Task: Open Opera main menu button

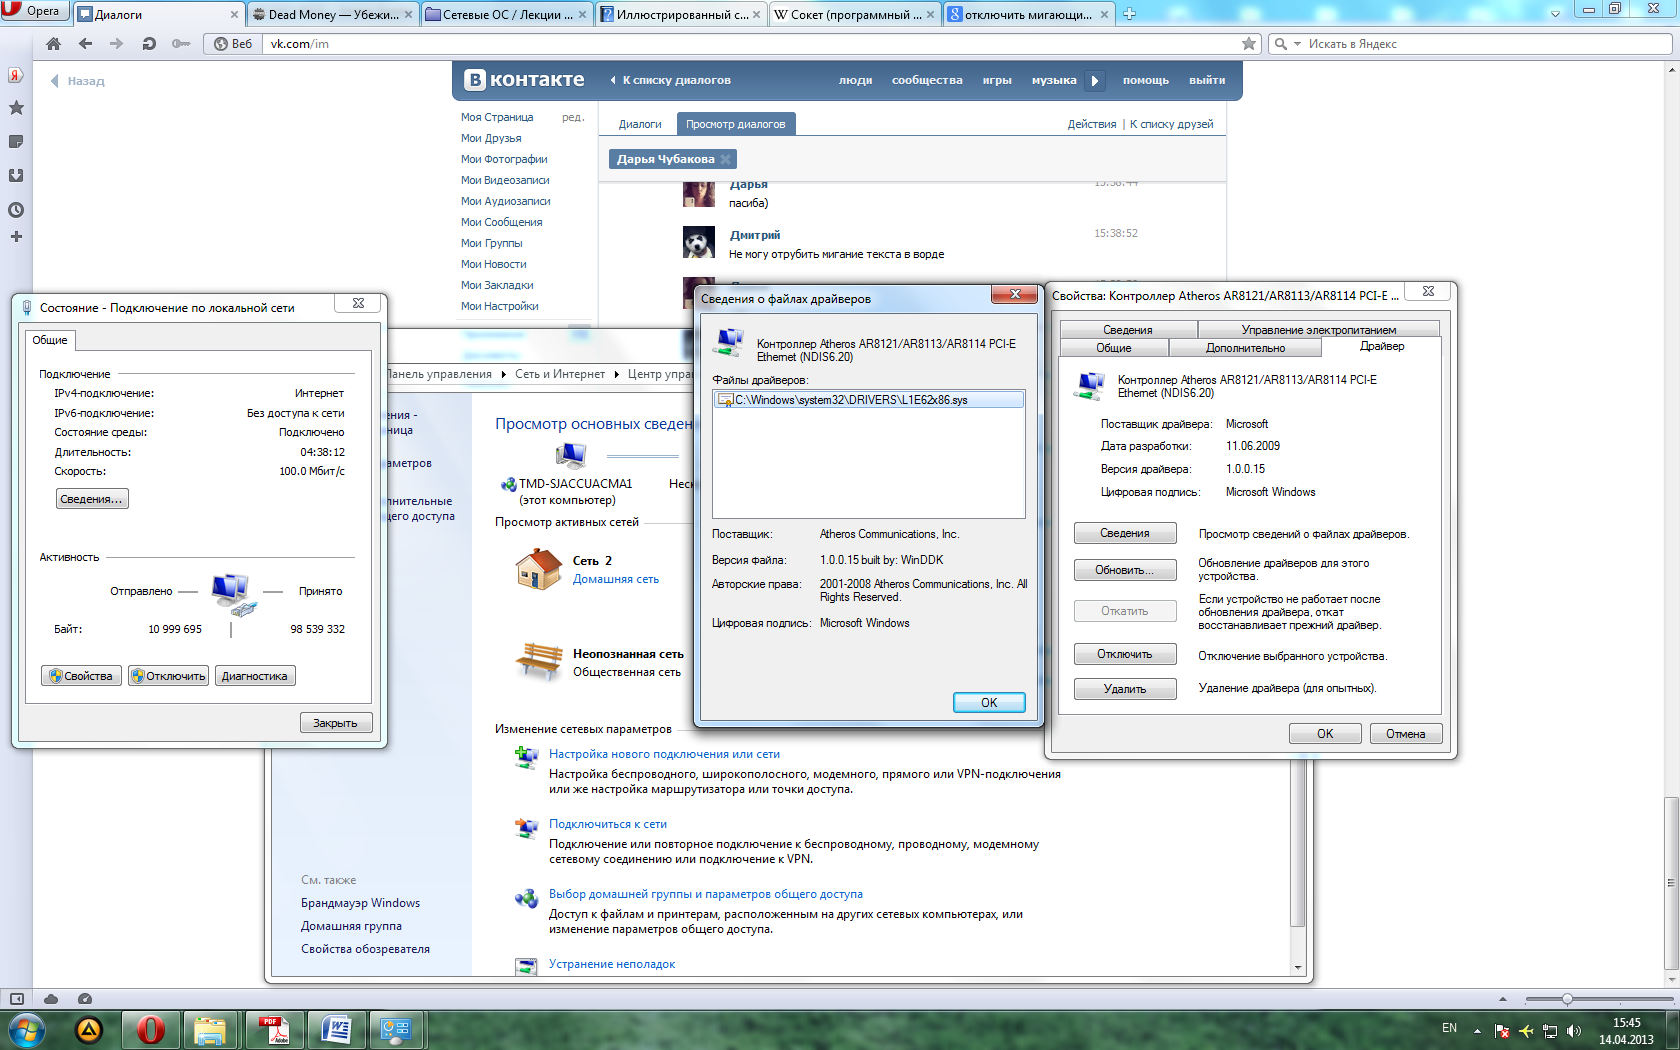Action: (34, 11)
